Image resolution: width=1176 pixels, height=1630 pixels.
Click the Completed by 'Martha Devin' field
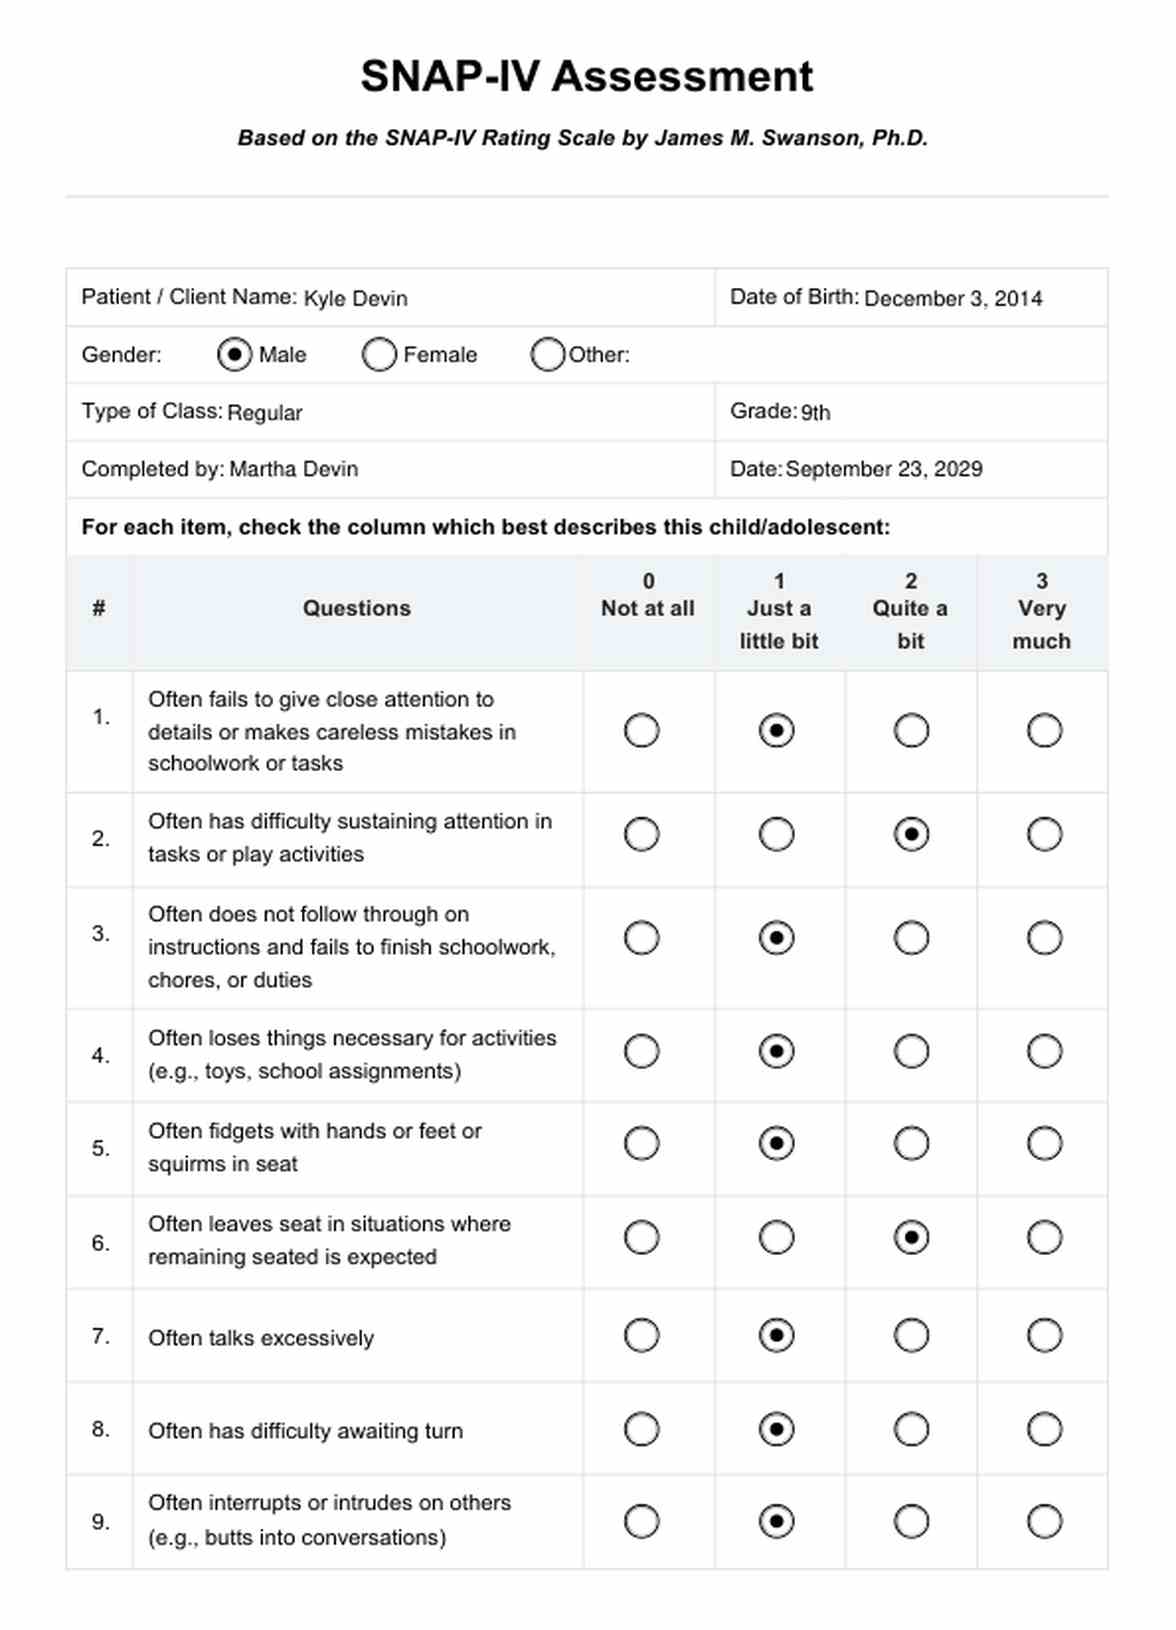pyautogui.click(x=294, y=469)
